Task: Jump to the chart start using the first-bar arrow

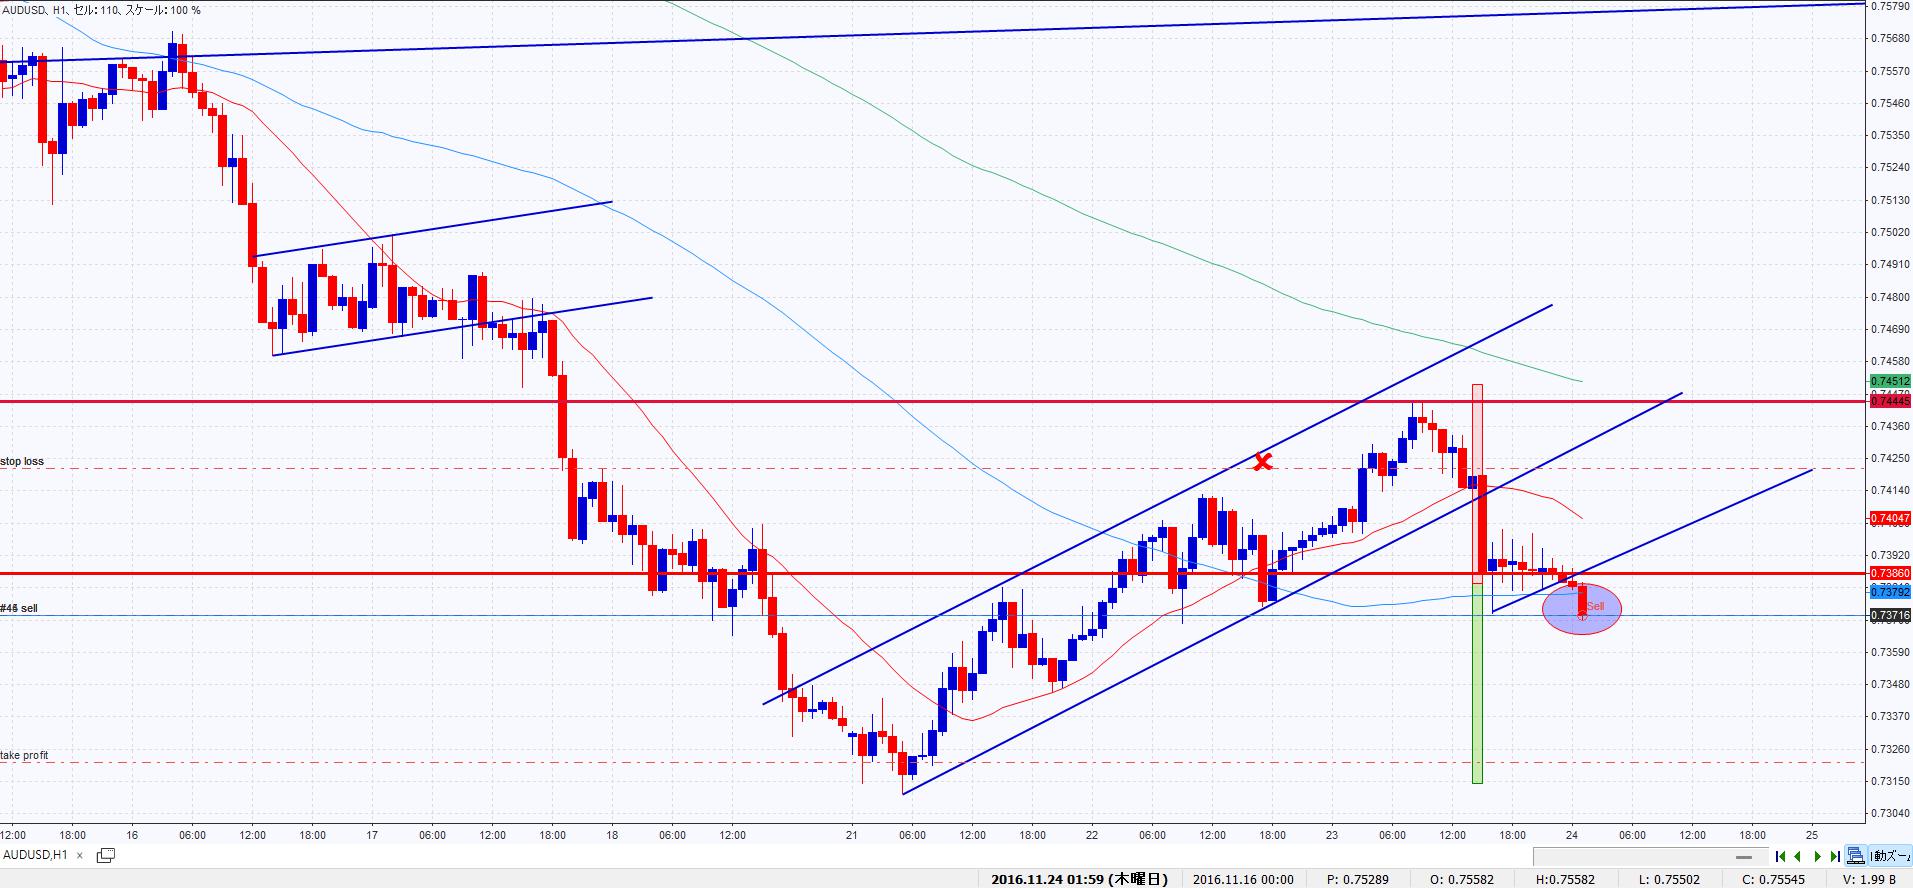Action: 1780,856
